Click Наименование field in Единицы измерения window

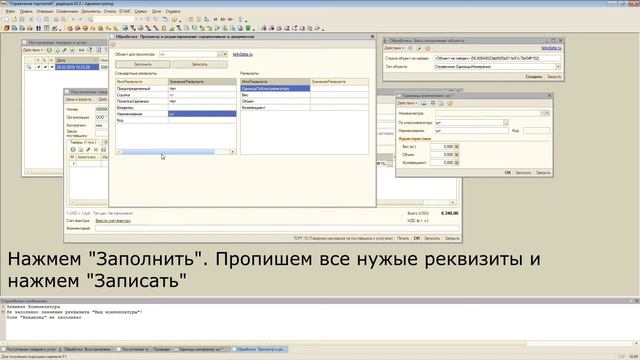click(471, 131)
